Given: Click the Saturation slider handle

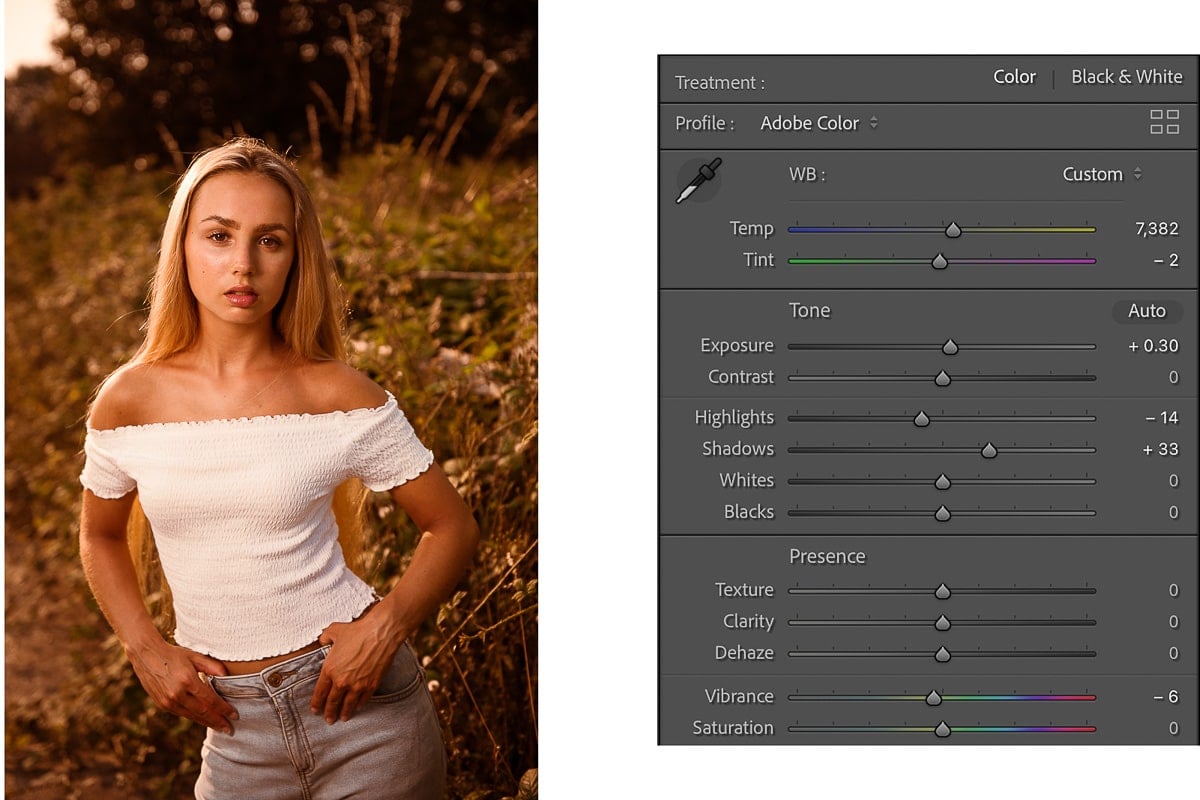Looking at the screenshot, I should (x=942, y=729).
